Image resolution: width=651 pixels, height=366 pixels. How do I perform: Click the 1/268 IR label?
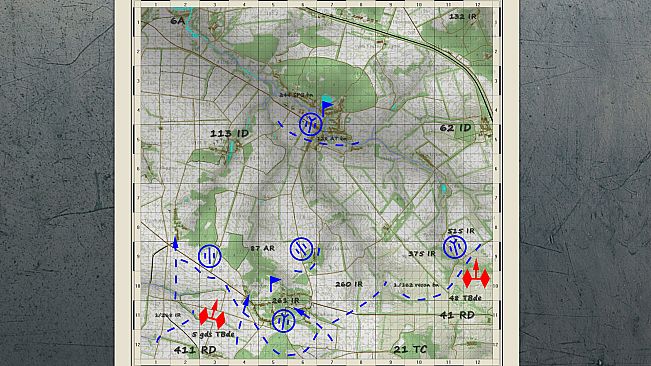coord(168,315)
